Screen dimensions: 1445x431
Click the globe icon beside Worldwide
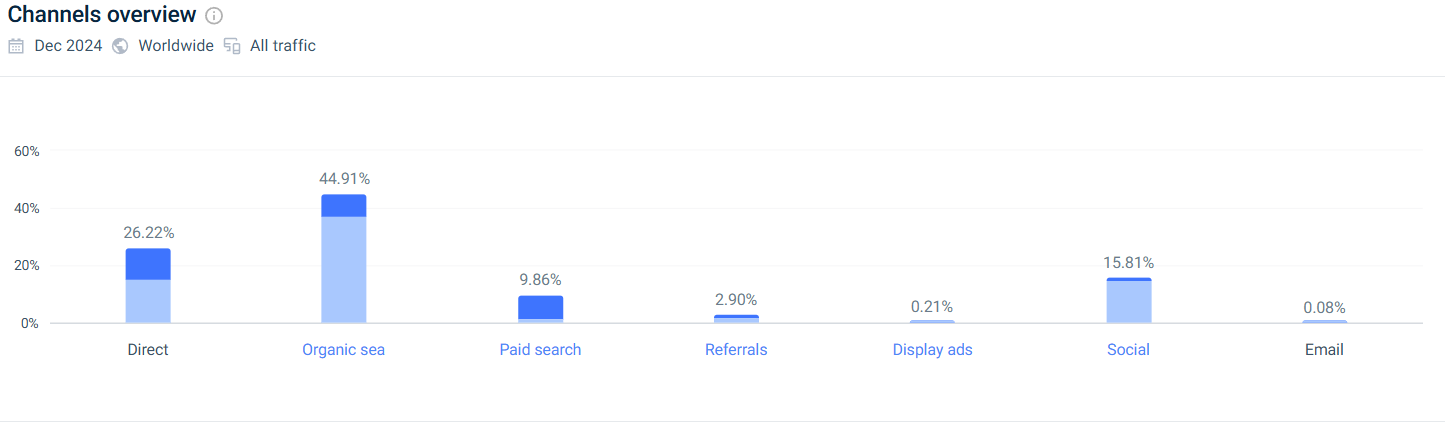point(120,46)
